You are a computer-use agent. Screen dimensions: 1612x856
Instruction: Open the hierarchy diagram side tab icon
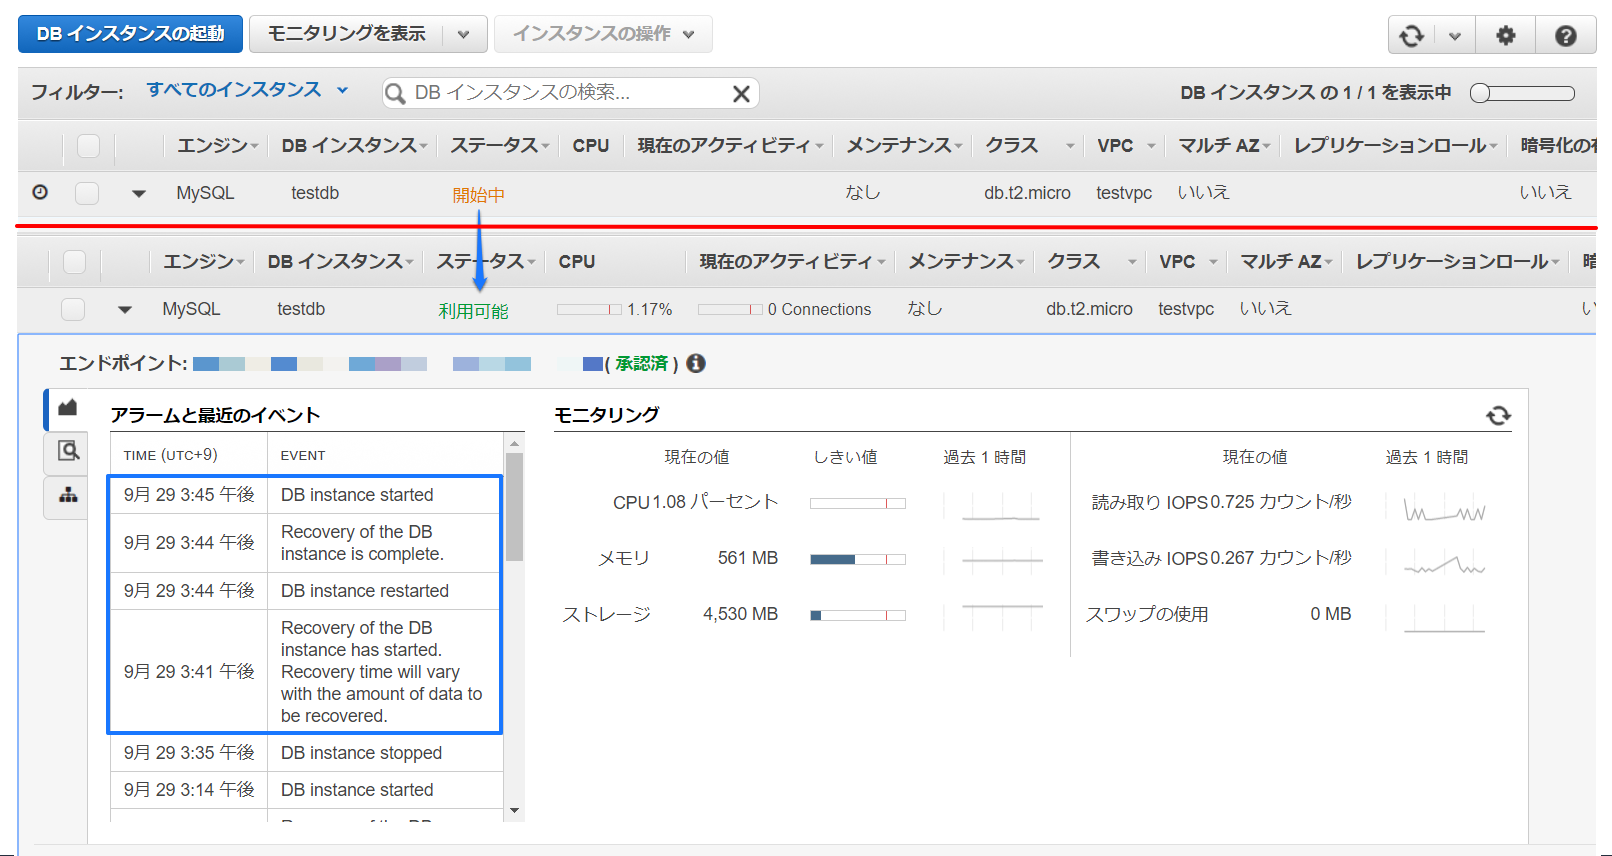pos(68,495)
